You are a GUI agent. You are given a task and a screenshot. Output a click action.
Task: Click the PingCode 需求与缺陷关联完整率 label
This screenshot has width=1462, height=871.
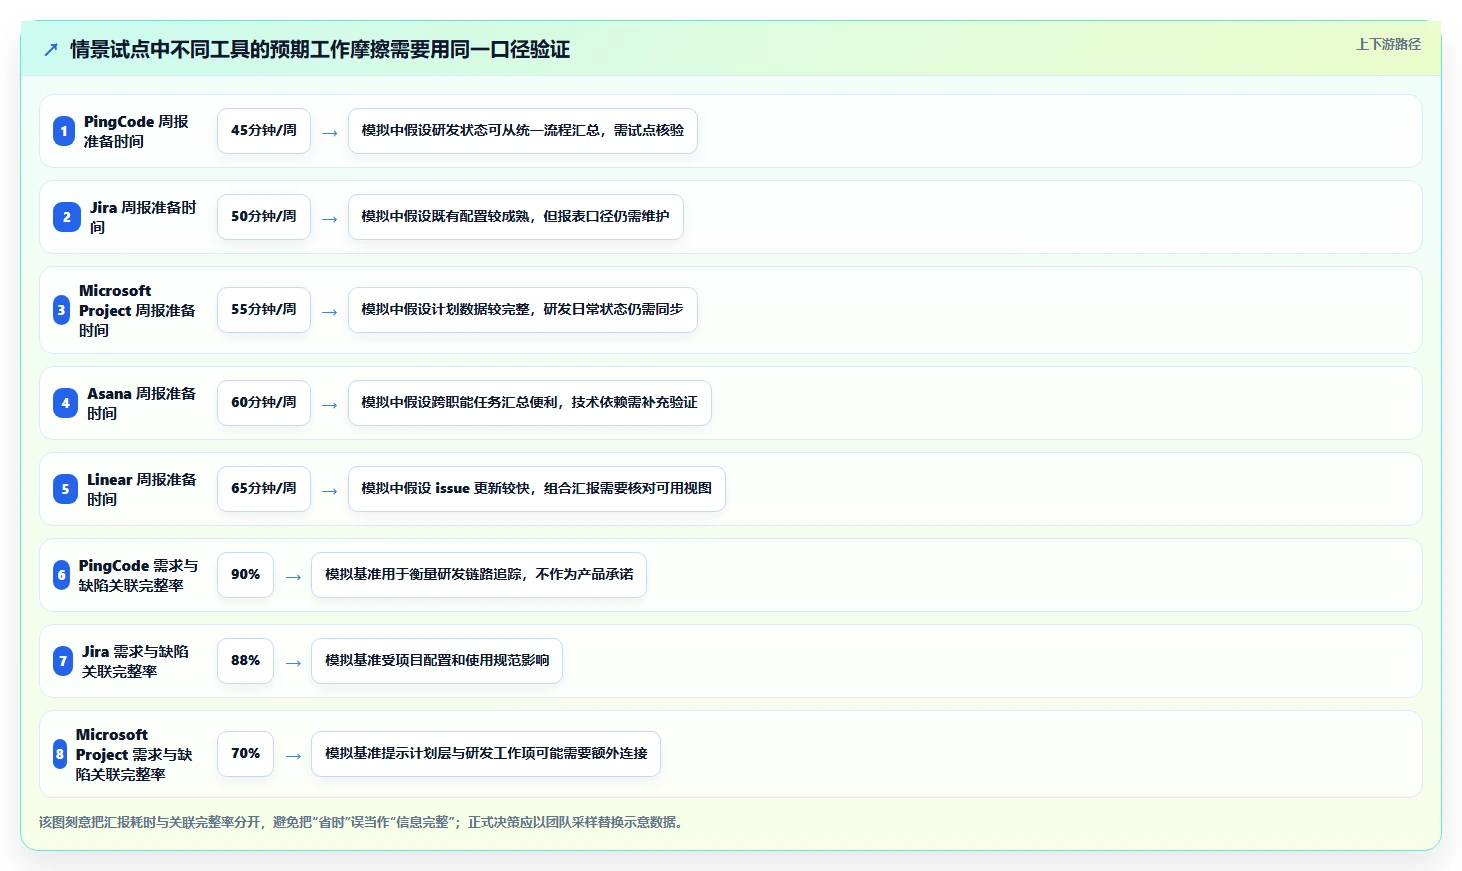coord(138,575)
